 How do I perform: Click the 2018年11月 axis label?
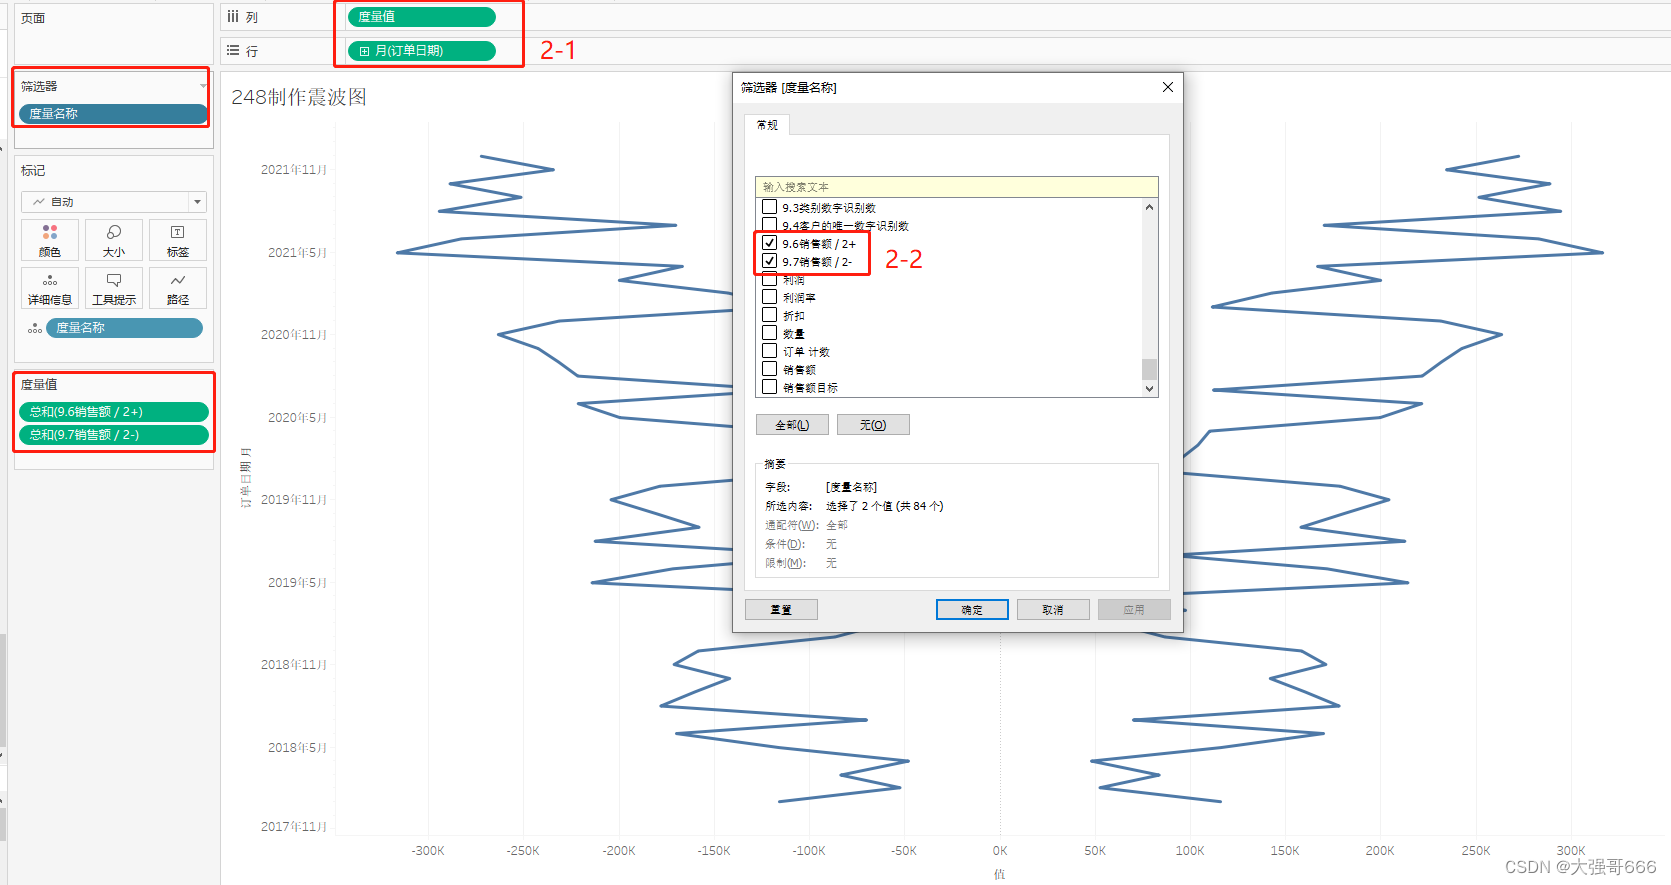click(294, 665)
